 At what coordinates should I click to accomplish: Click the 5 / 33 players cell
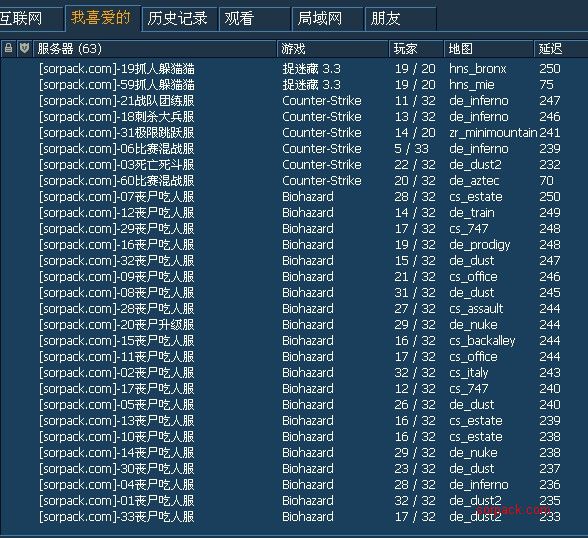(411, 149)
